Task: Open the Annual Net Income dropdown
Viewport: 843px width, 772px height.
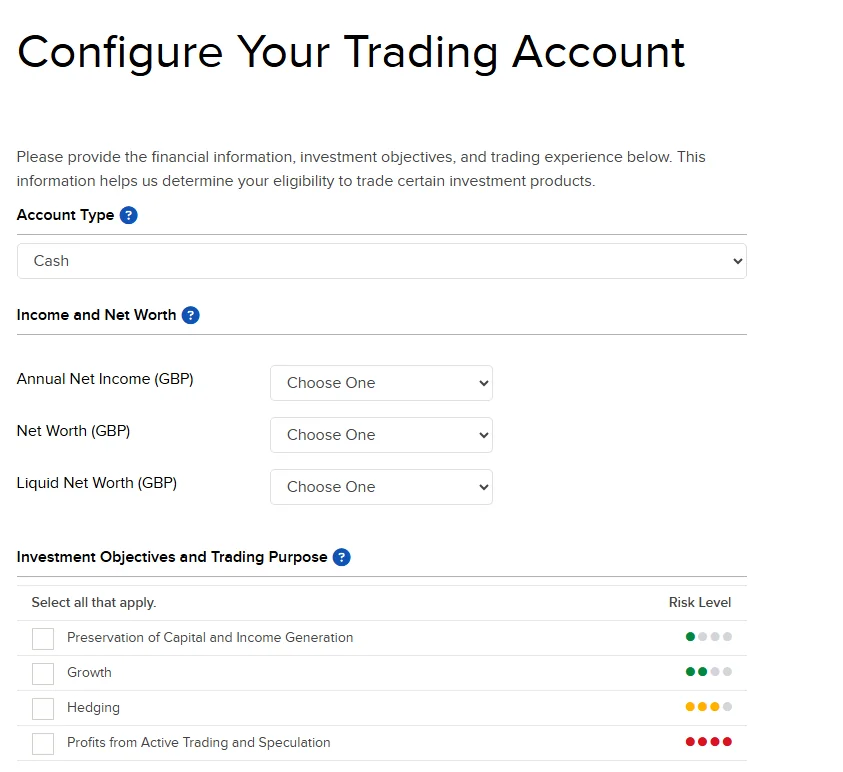Action: (x=381, y=383)
